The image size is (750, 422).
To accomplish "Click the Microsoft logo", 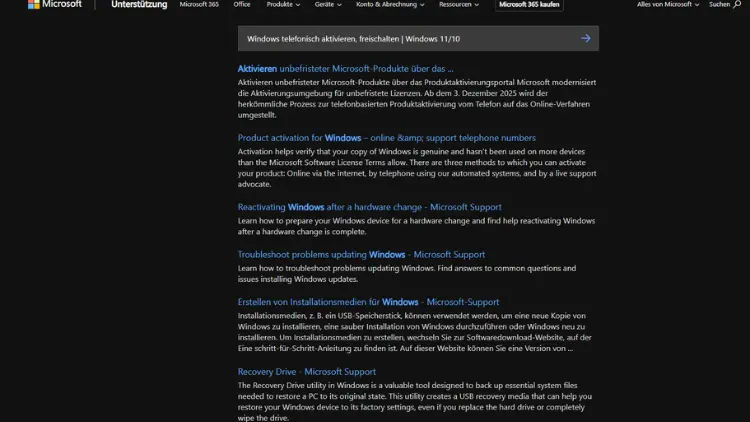I will click(x=55, y=4).
